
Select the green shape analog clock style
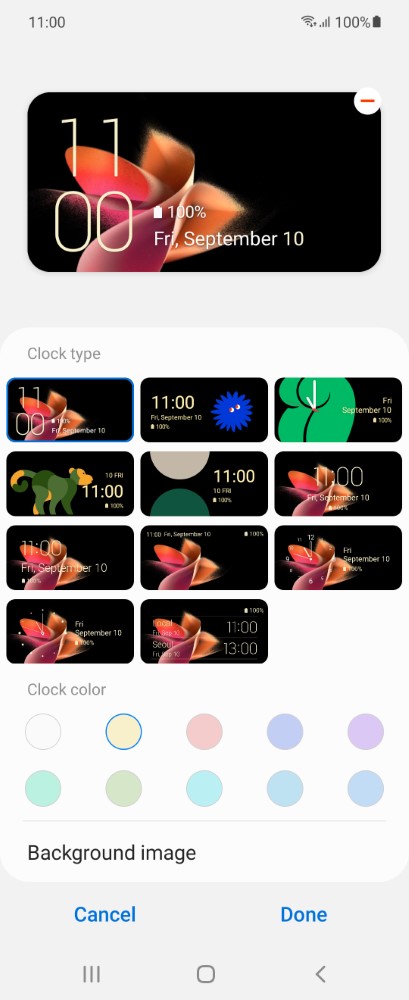338,409
